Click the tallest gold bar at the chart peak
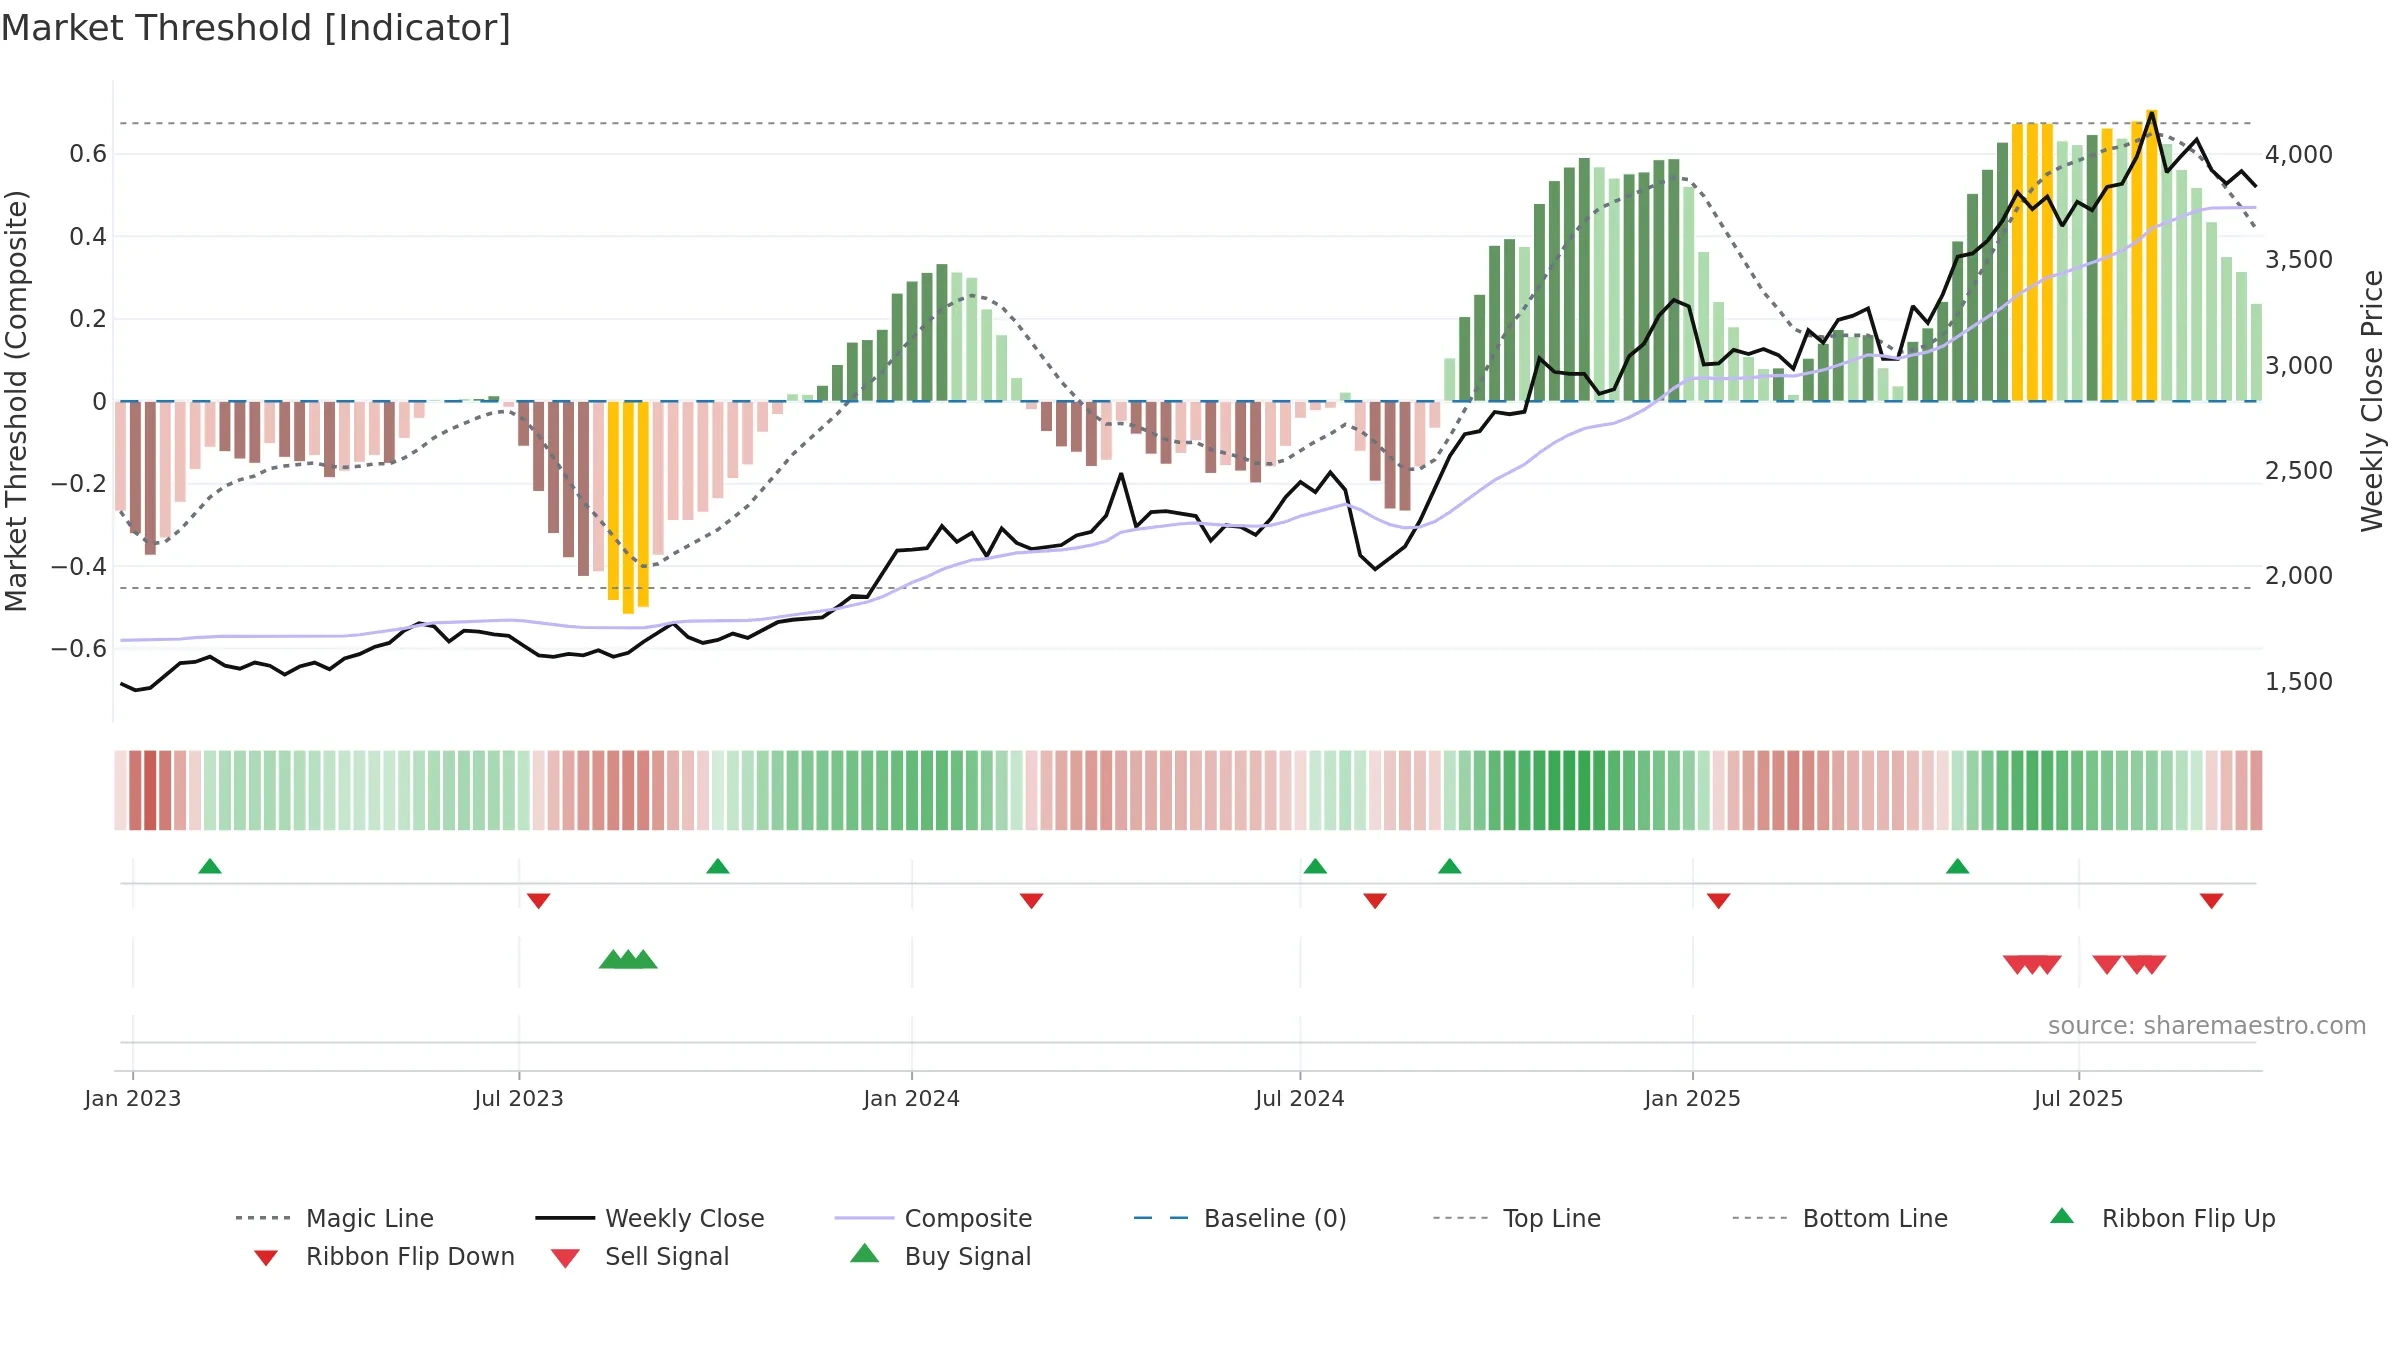Viewport: 2400px width, 1350px height. click(2152, 256)
